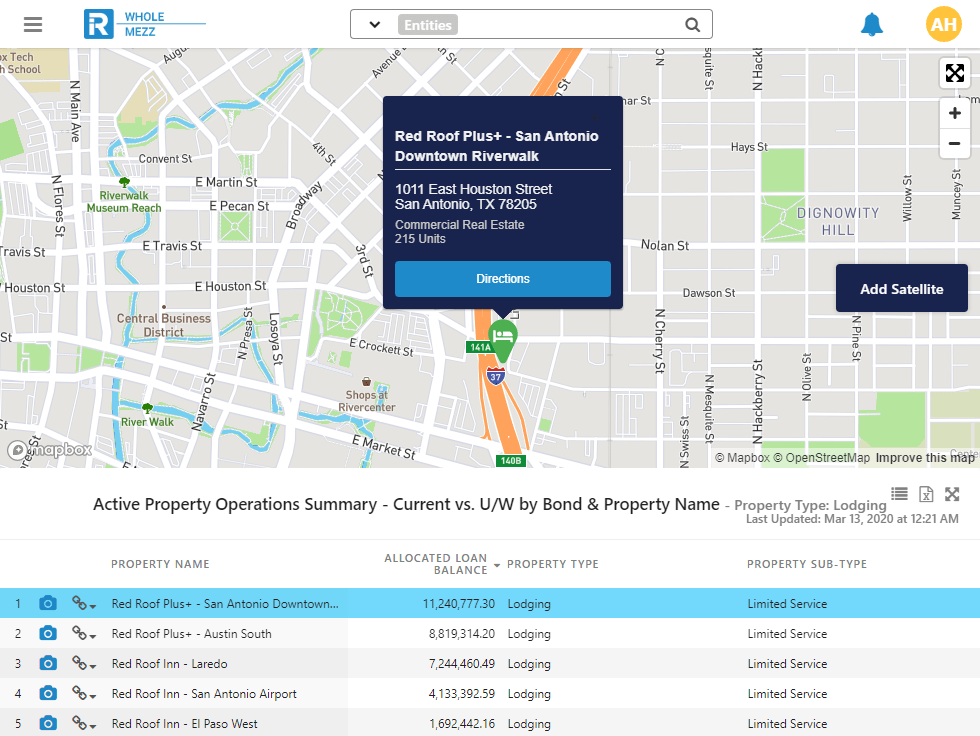Viewport: 980px width, 736px height.
Task: Expand map to fullscreen
Action: coord(954,73)
